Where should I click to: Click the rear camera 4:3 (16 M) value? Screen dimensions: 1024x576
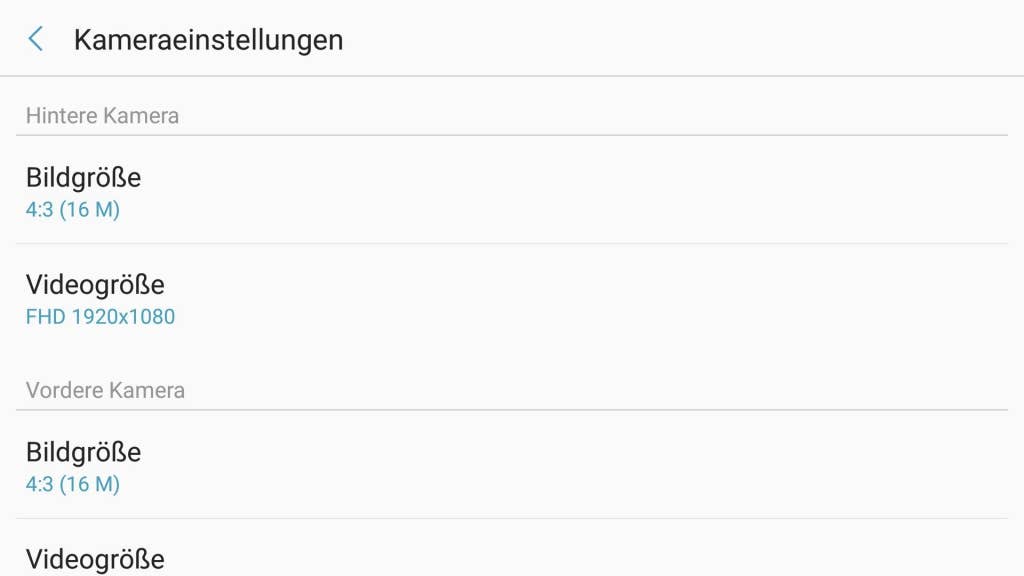click(72, 210)
